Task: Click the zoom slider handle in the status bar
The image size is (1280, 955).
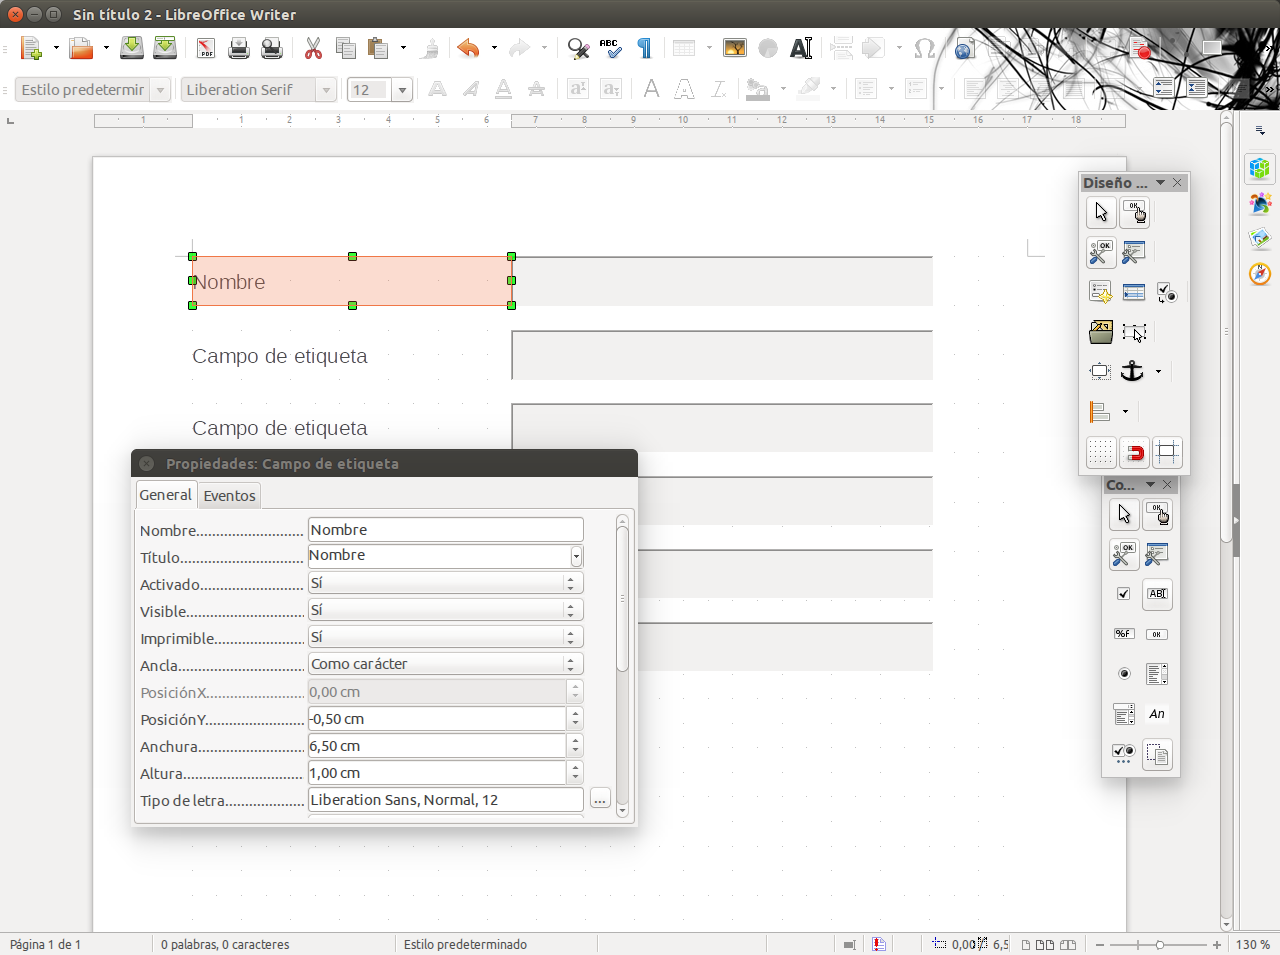Action: 1160,945
